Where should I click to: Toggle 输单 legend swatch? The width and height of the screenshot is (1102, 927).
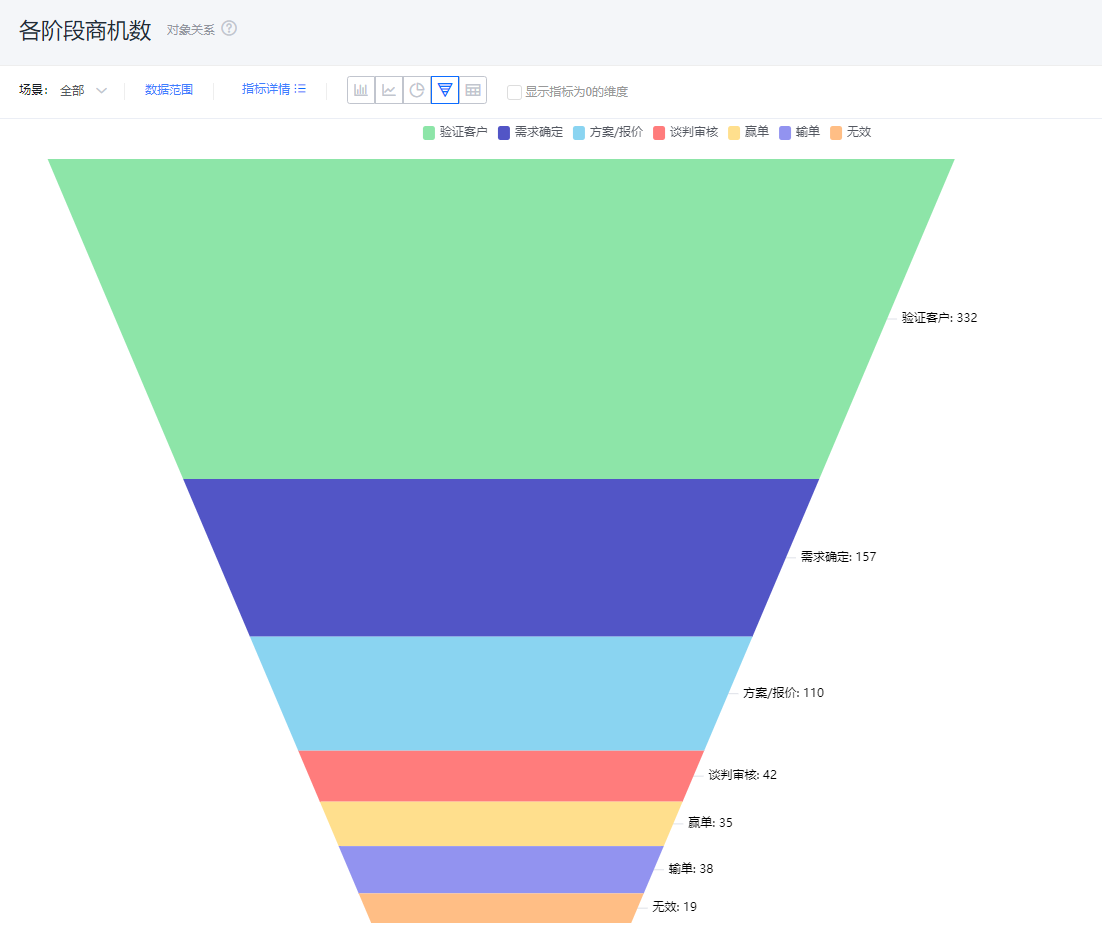(x=785, y=133)
